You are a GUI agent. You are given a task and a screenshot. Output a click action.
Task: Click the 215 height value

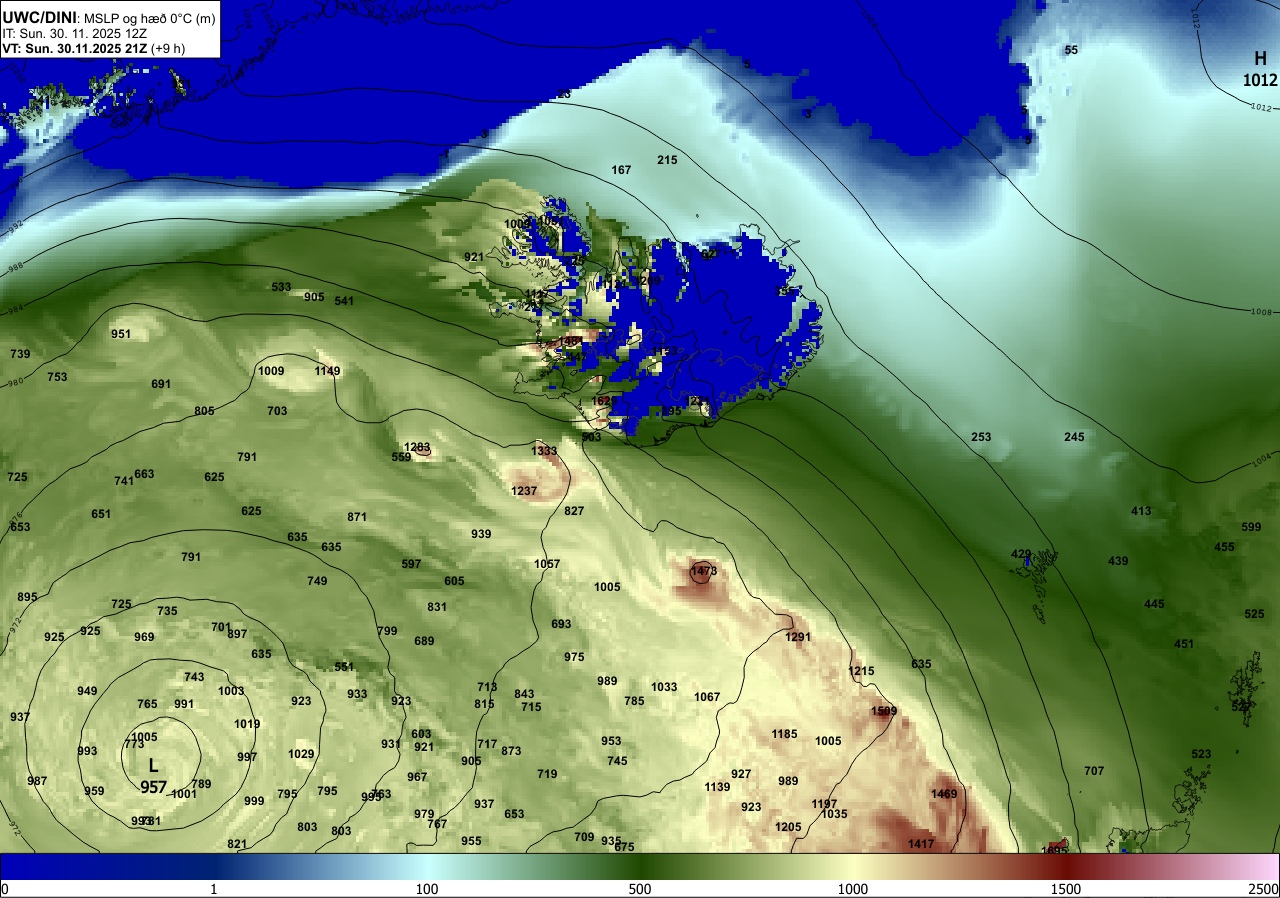(x=667, y=160)
